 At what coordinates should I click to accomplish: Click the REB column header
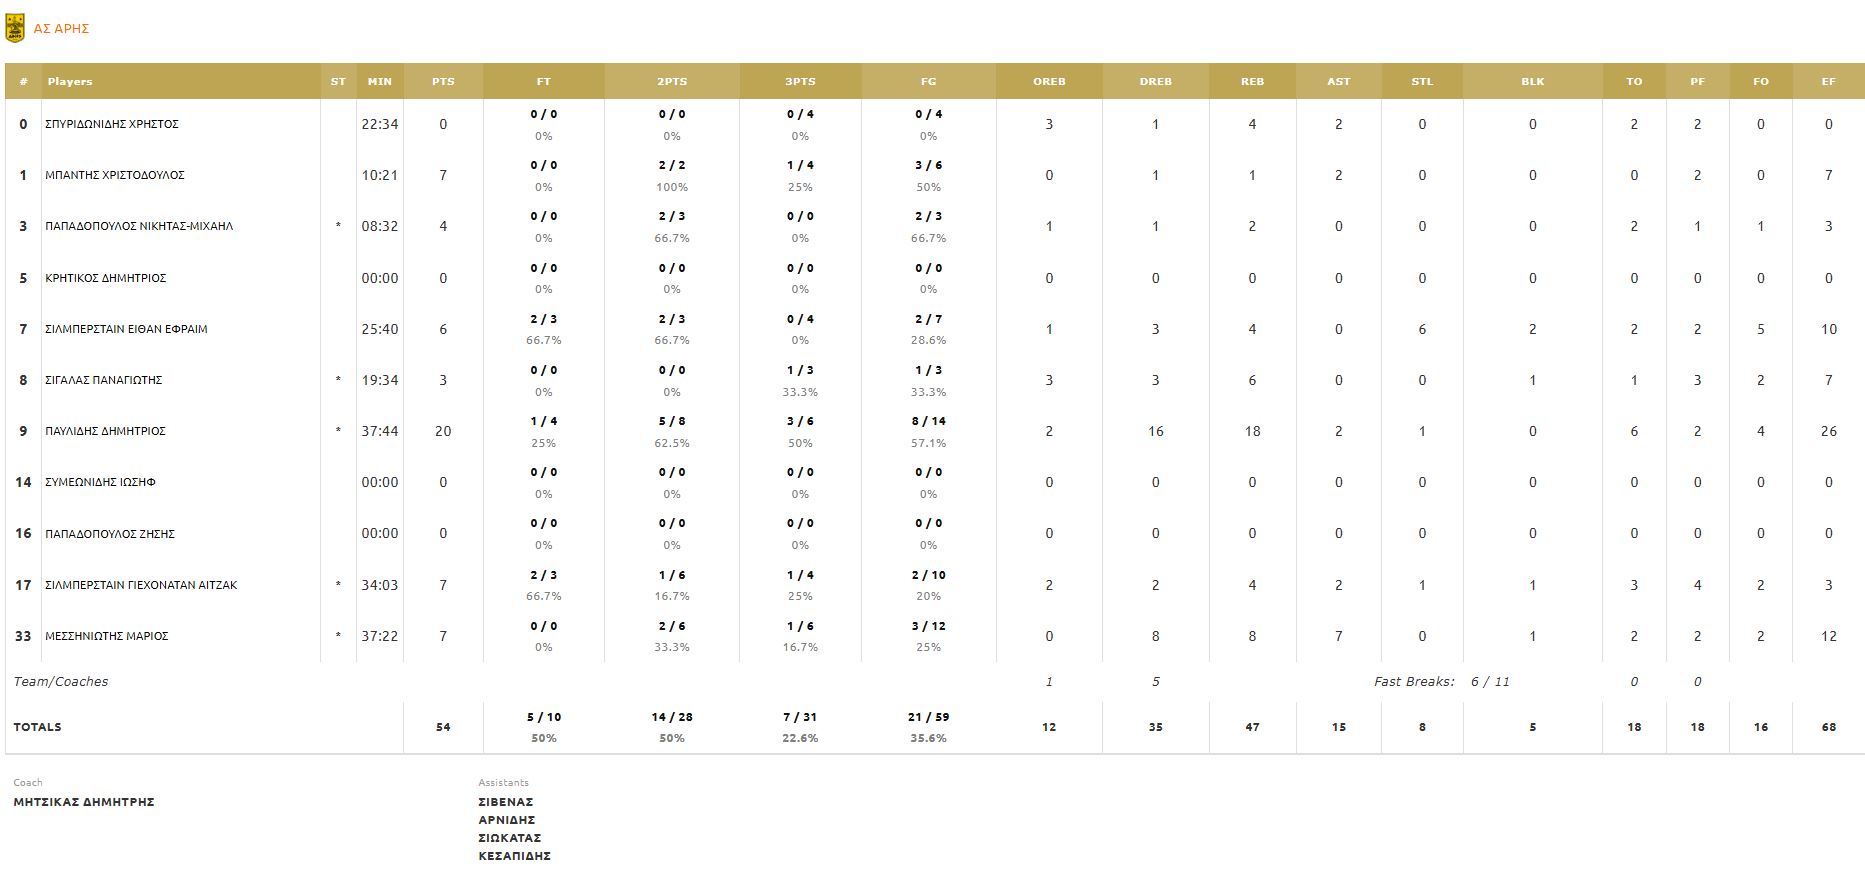[1252, 82]
